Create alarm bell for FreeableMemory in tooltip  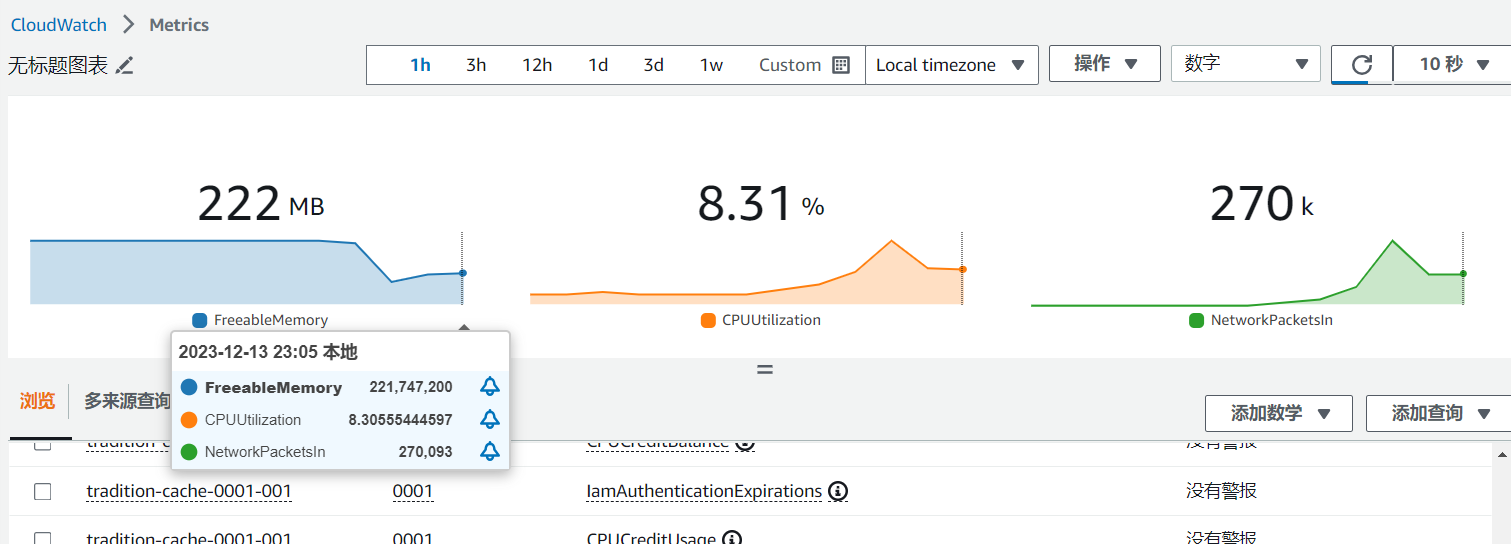tap(489, 387)
